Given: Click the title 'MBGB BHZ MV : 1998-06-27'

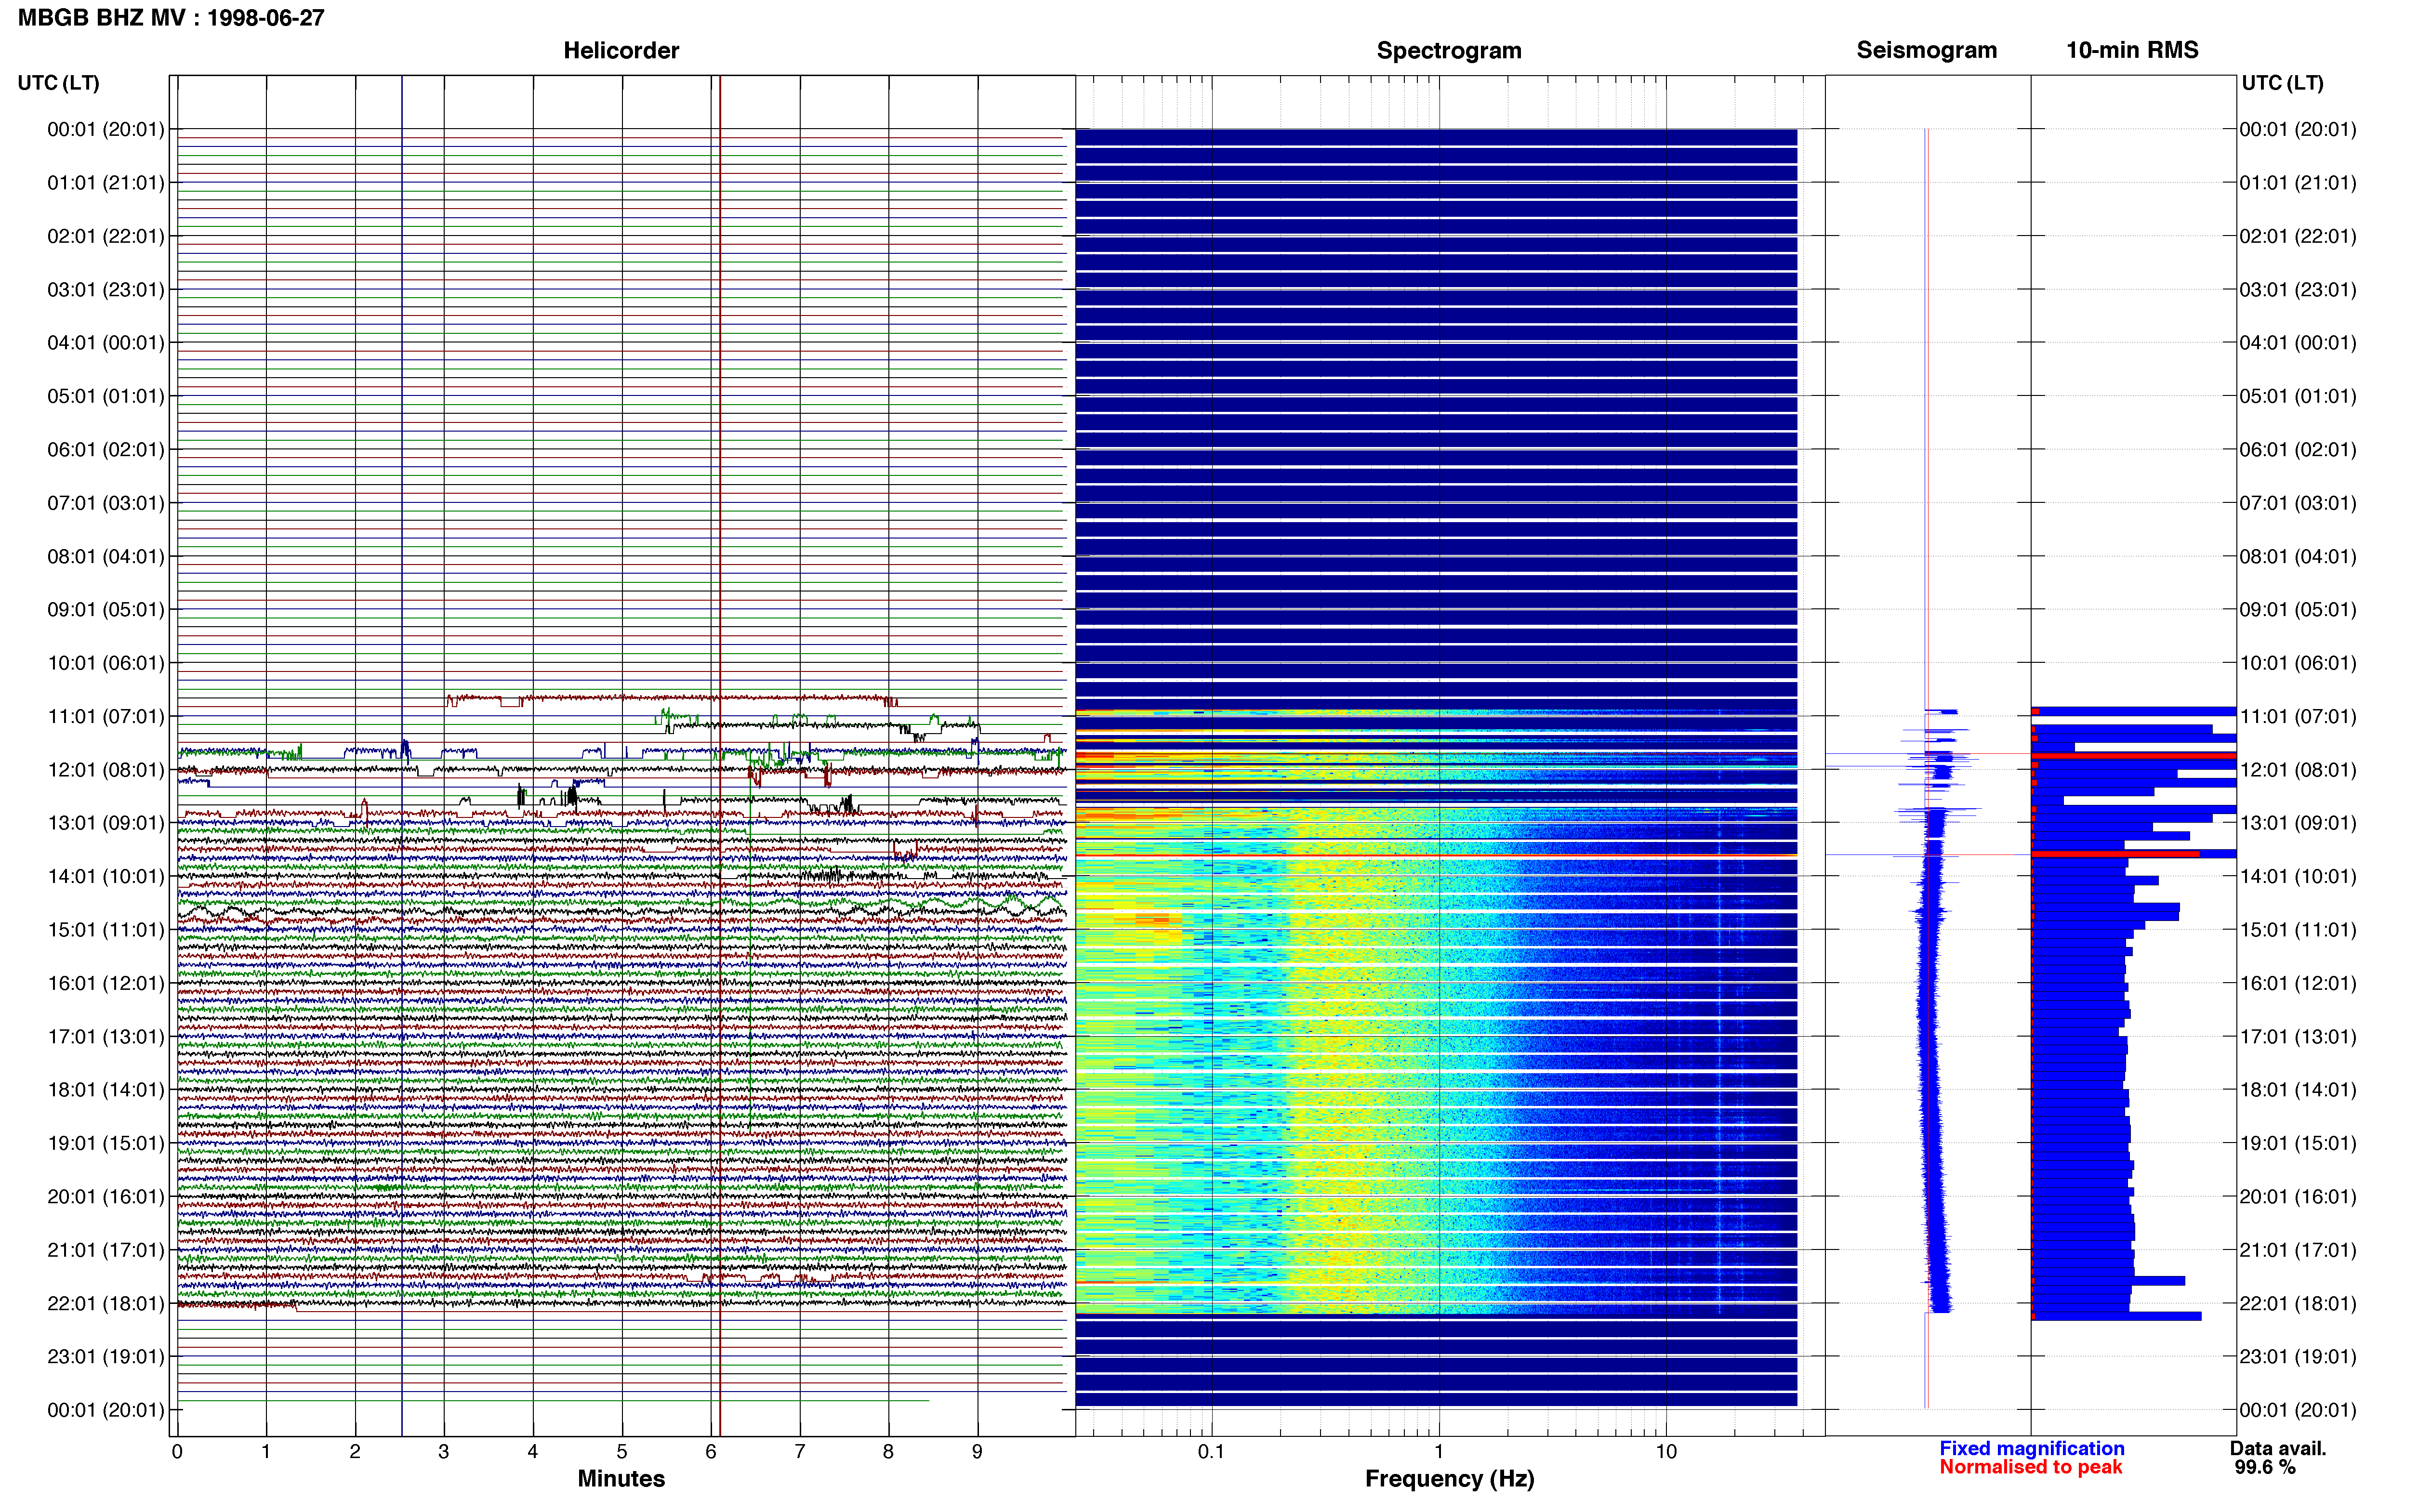Looking at the screenshot, I should click(171, 18).
